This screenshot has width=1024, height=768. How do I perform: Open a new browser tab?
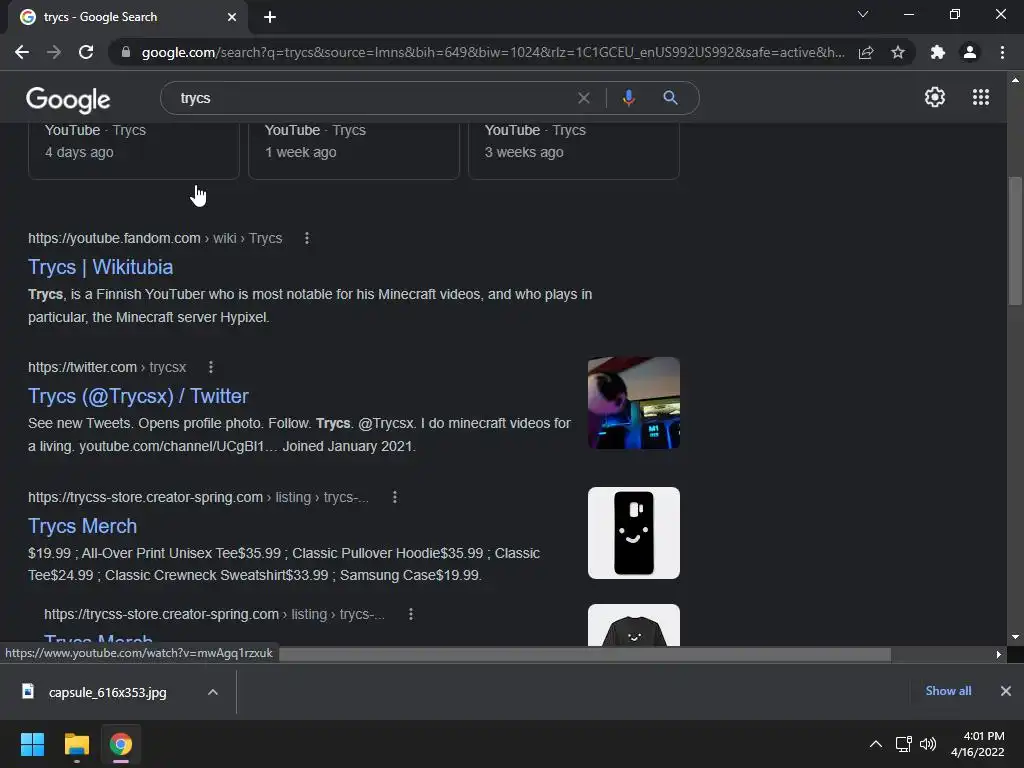pyautogui.click(x=270, y=17)
